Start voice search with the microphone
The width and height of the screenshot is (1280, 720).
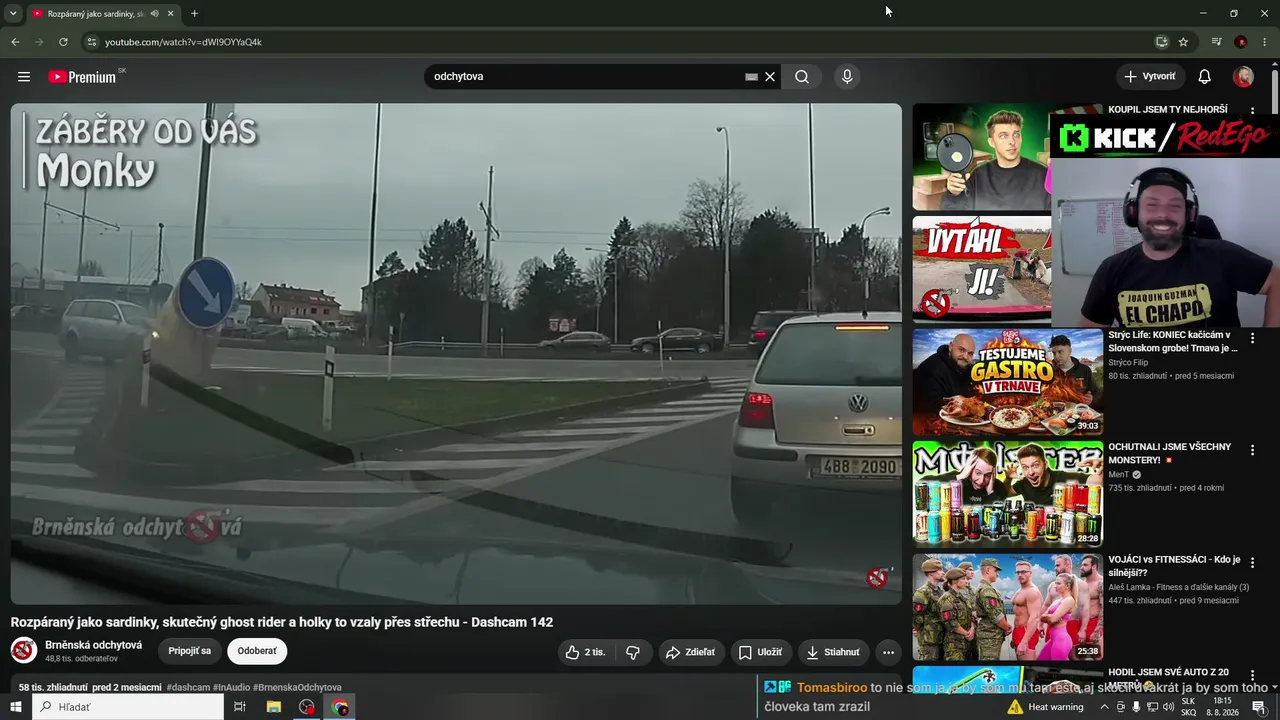[x=847, y=77]
